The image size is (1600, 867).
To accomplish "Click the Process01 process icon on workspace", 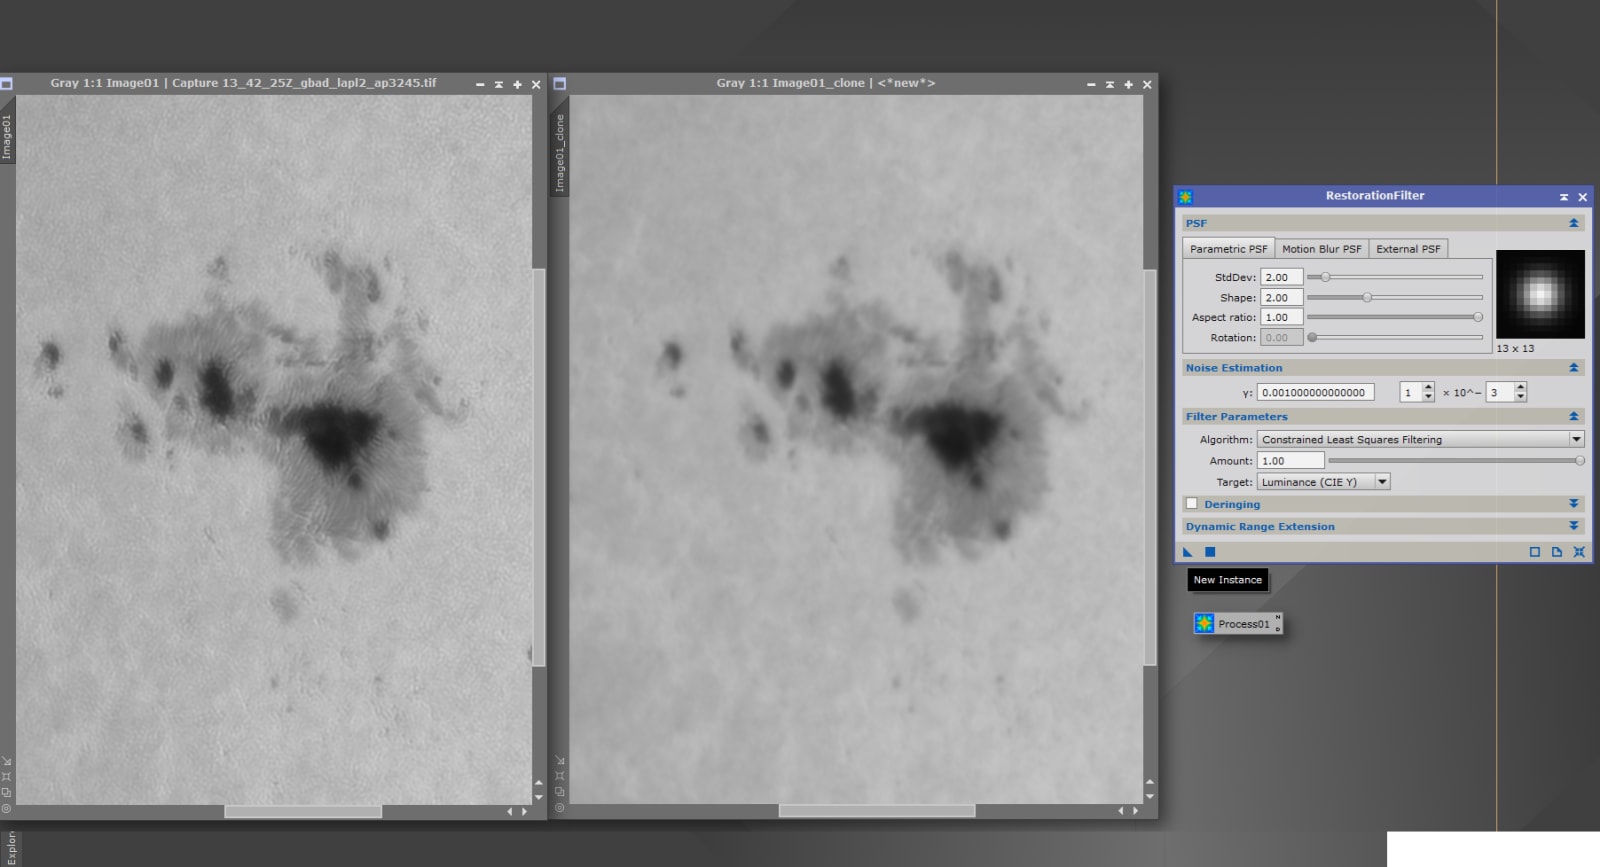I will pyautogui.click(x=1237, y=624).
